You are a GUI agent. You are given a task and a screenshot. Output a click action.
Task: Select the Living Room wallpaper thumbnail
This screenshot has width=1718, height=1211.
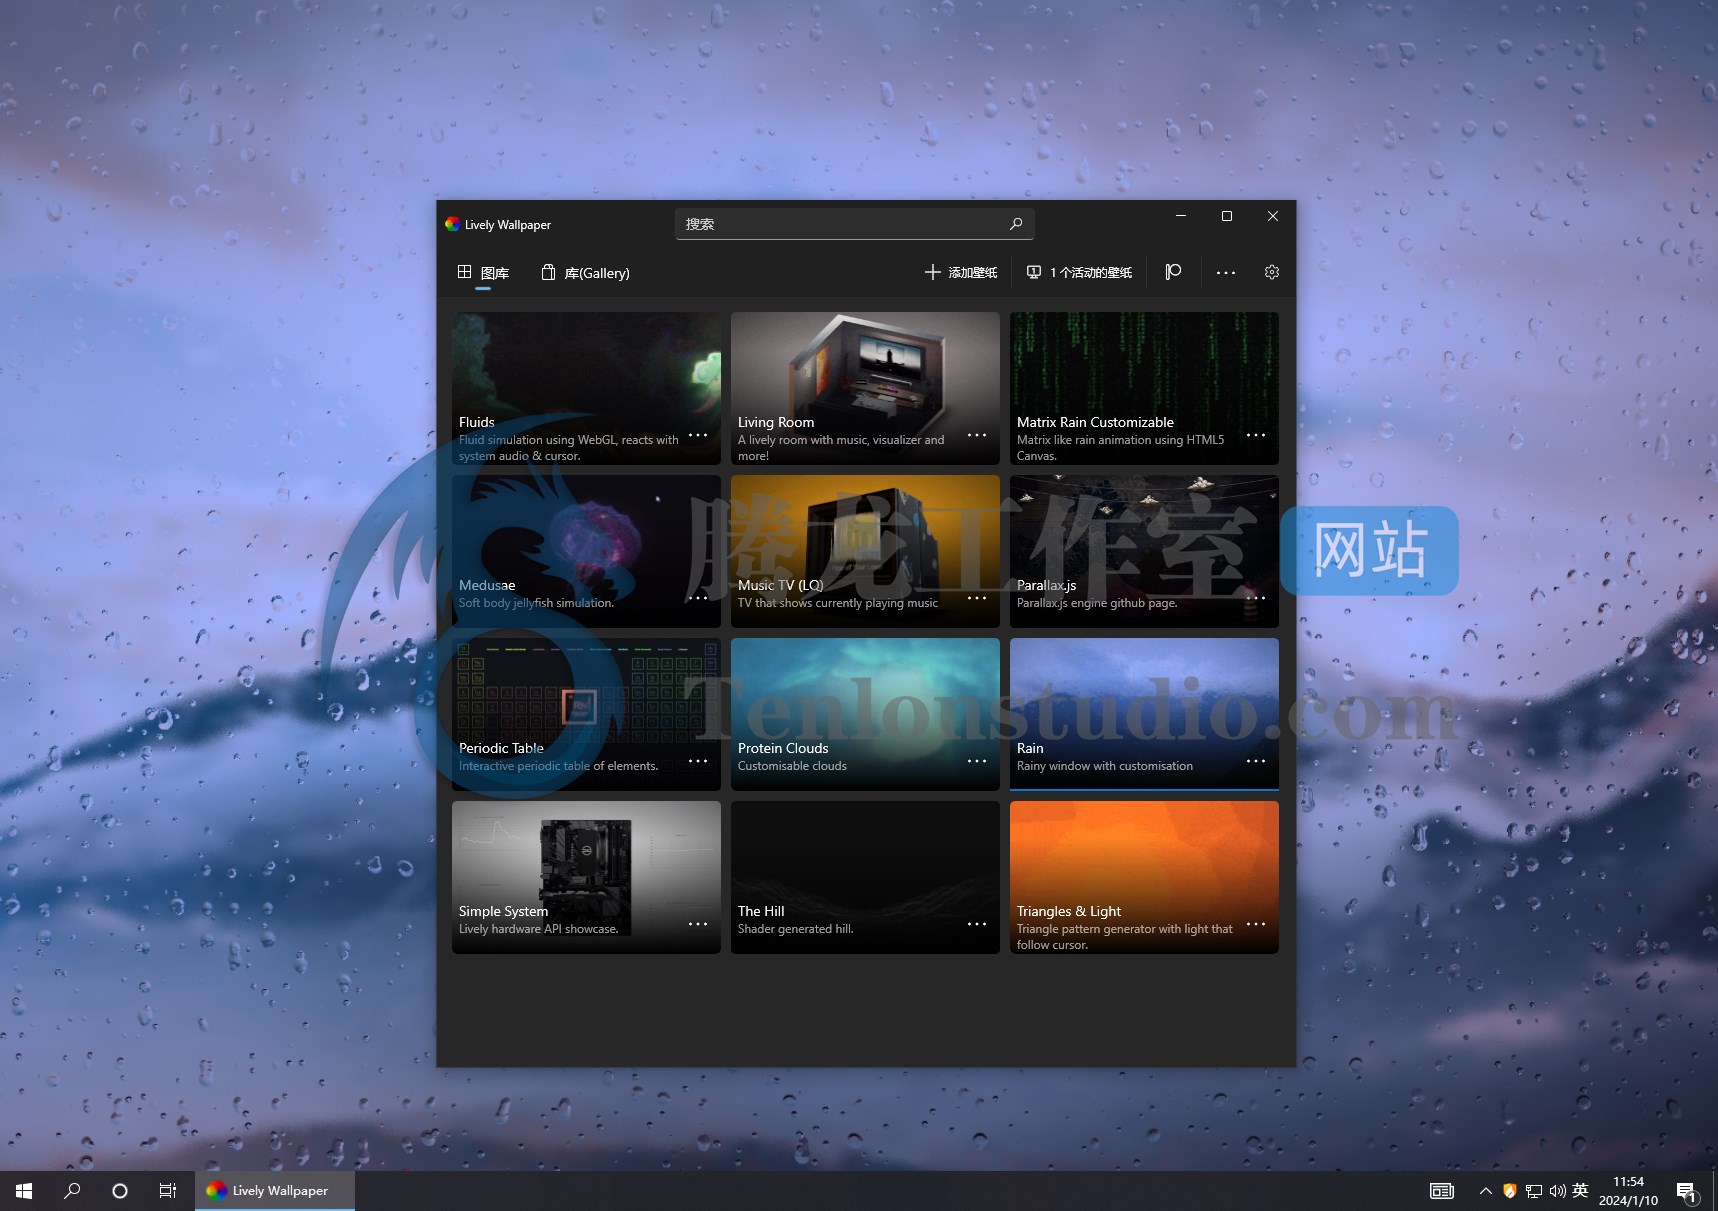[x=865, y=388]
